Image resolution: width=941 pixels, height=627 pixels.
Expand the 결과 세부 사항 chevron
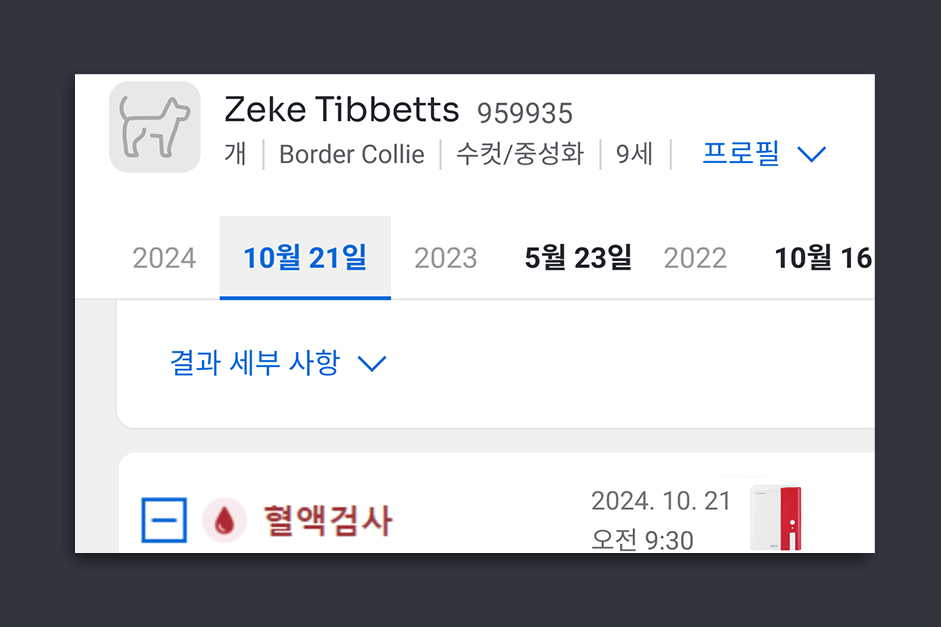pyautogui.click(x=371, y=364)
